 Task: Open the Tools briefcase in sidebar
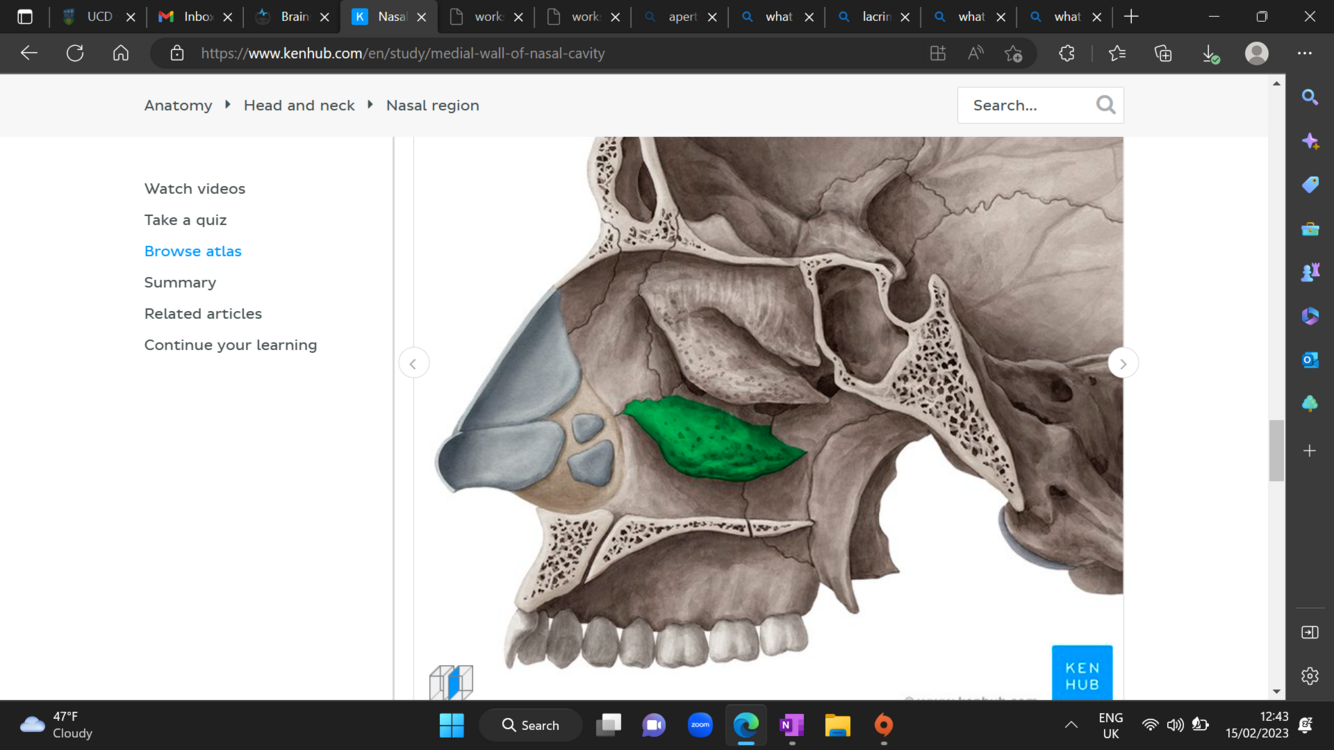coord(1310,229)
